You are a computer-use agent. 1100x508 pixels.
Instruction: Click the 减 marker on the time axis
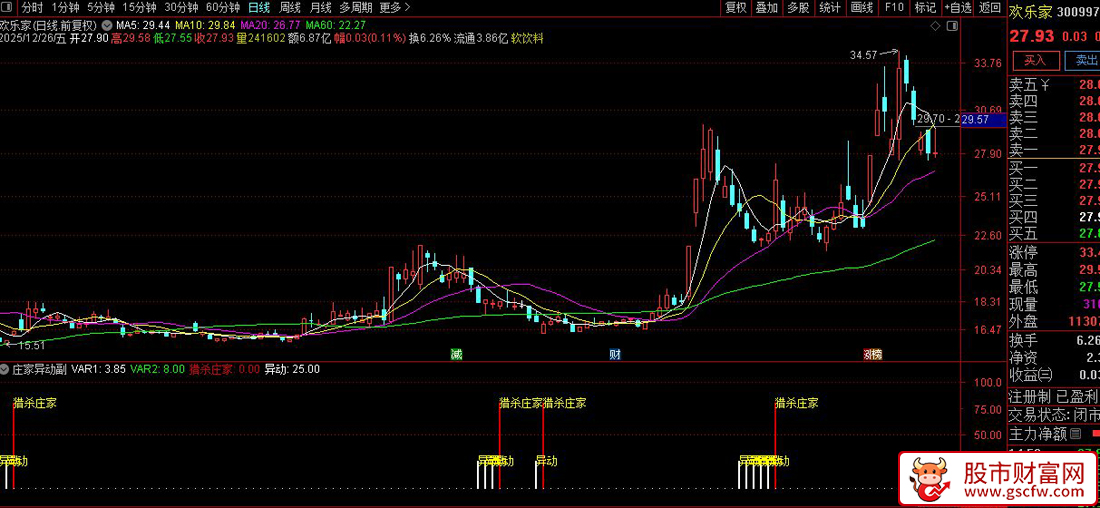[x=457, y=354]
